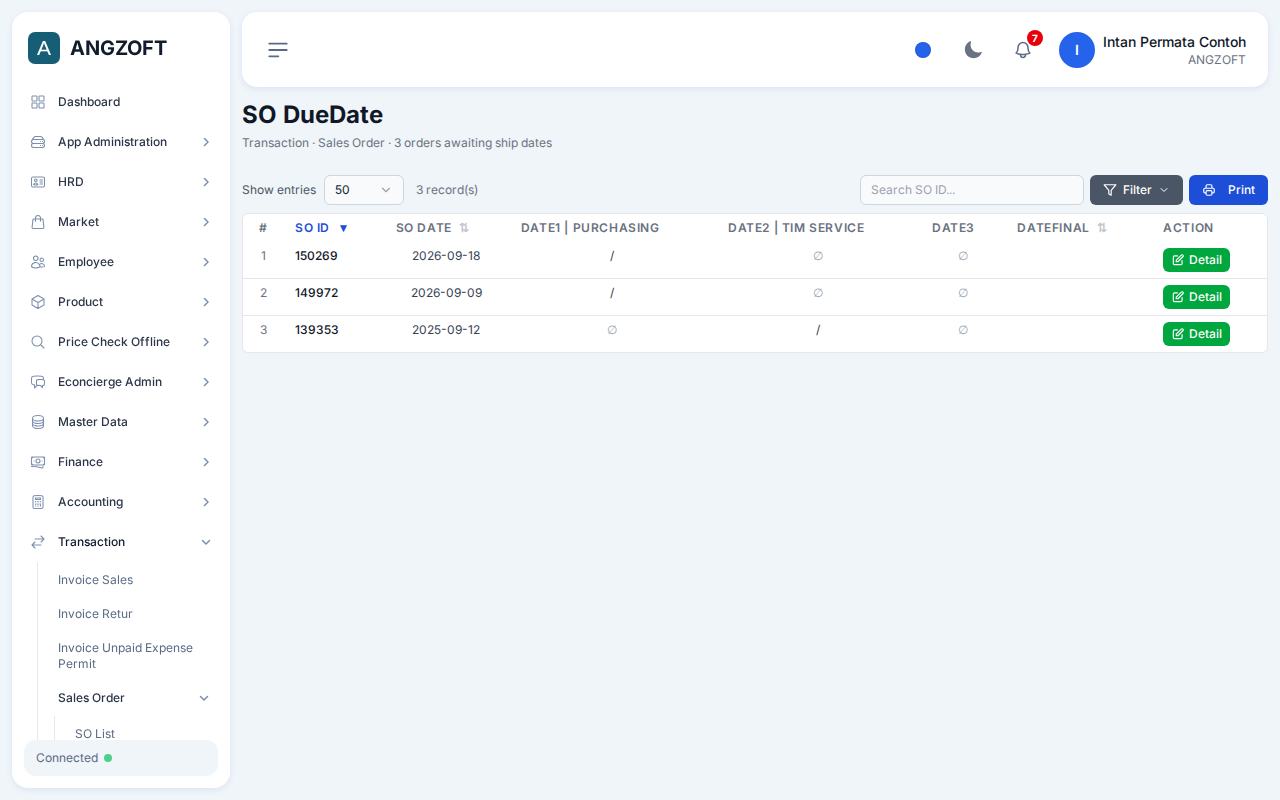Screen dimensions: 1280x800
Task: Click the Econcierge Admin chat icon
Action: 38,382
